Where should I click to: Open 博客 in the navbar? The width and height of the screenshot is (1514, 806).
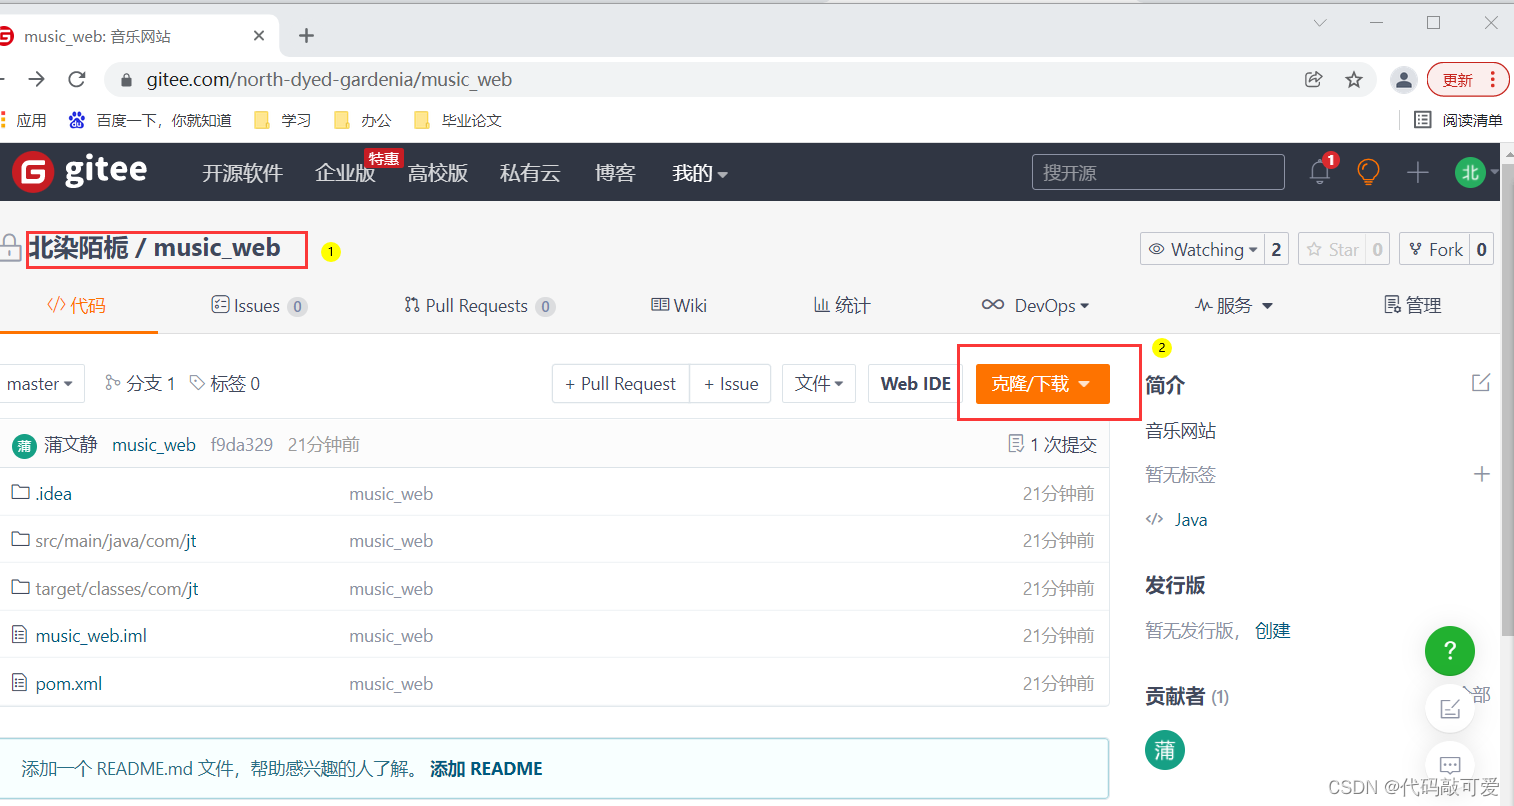615,173
